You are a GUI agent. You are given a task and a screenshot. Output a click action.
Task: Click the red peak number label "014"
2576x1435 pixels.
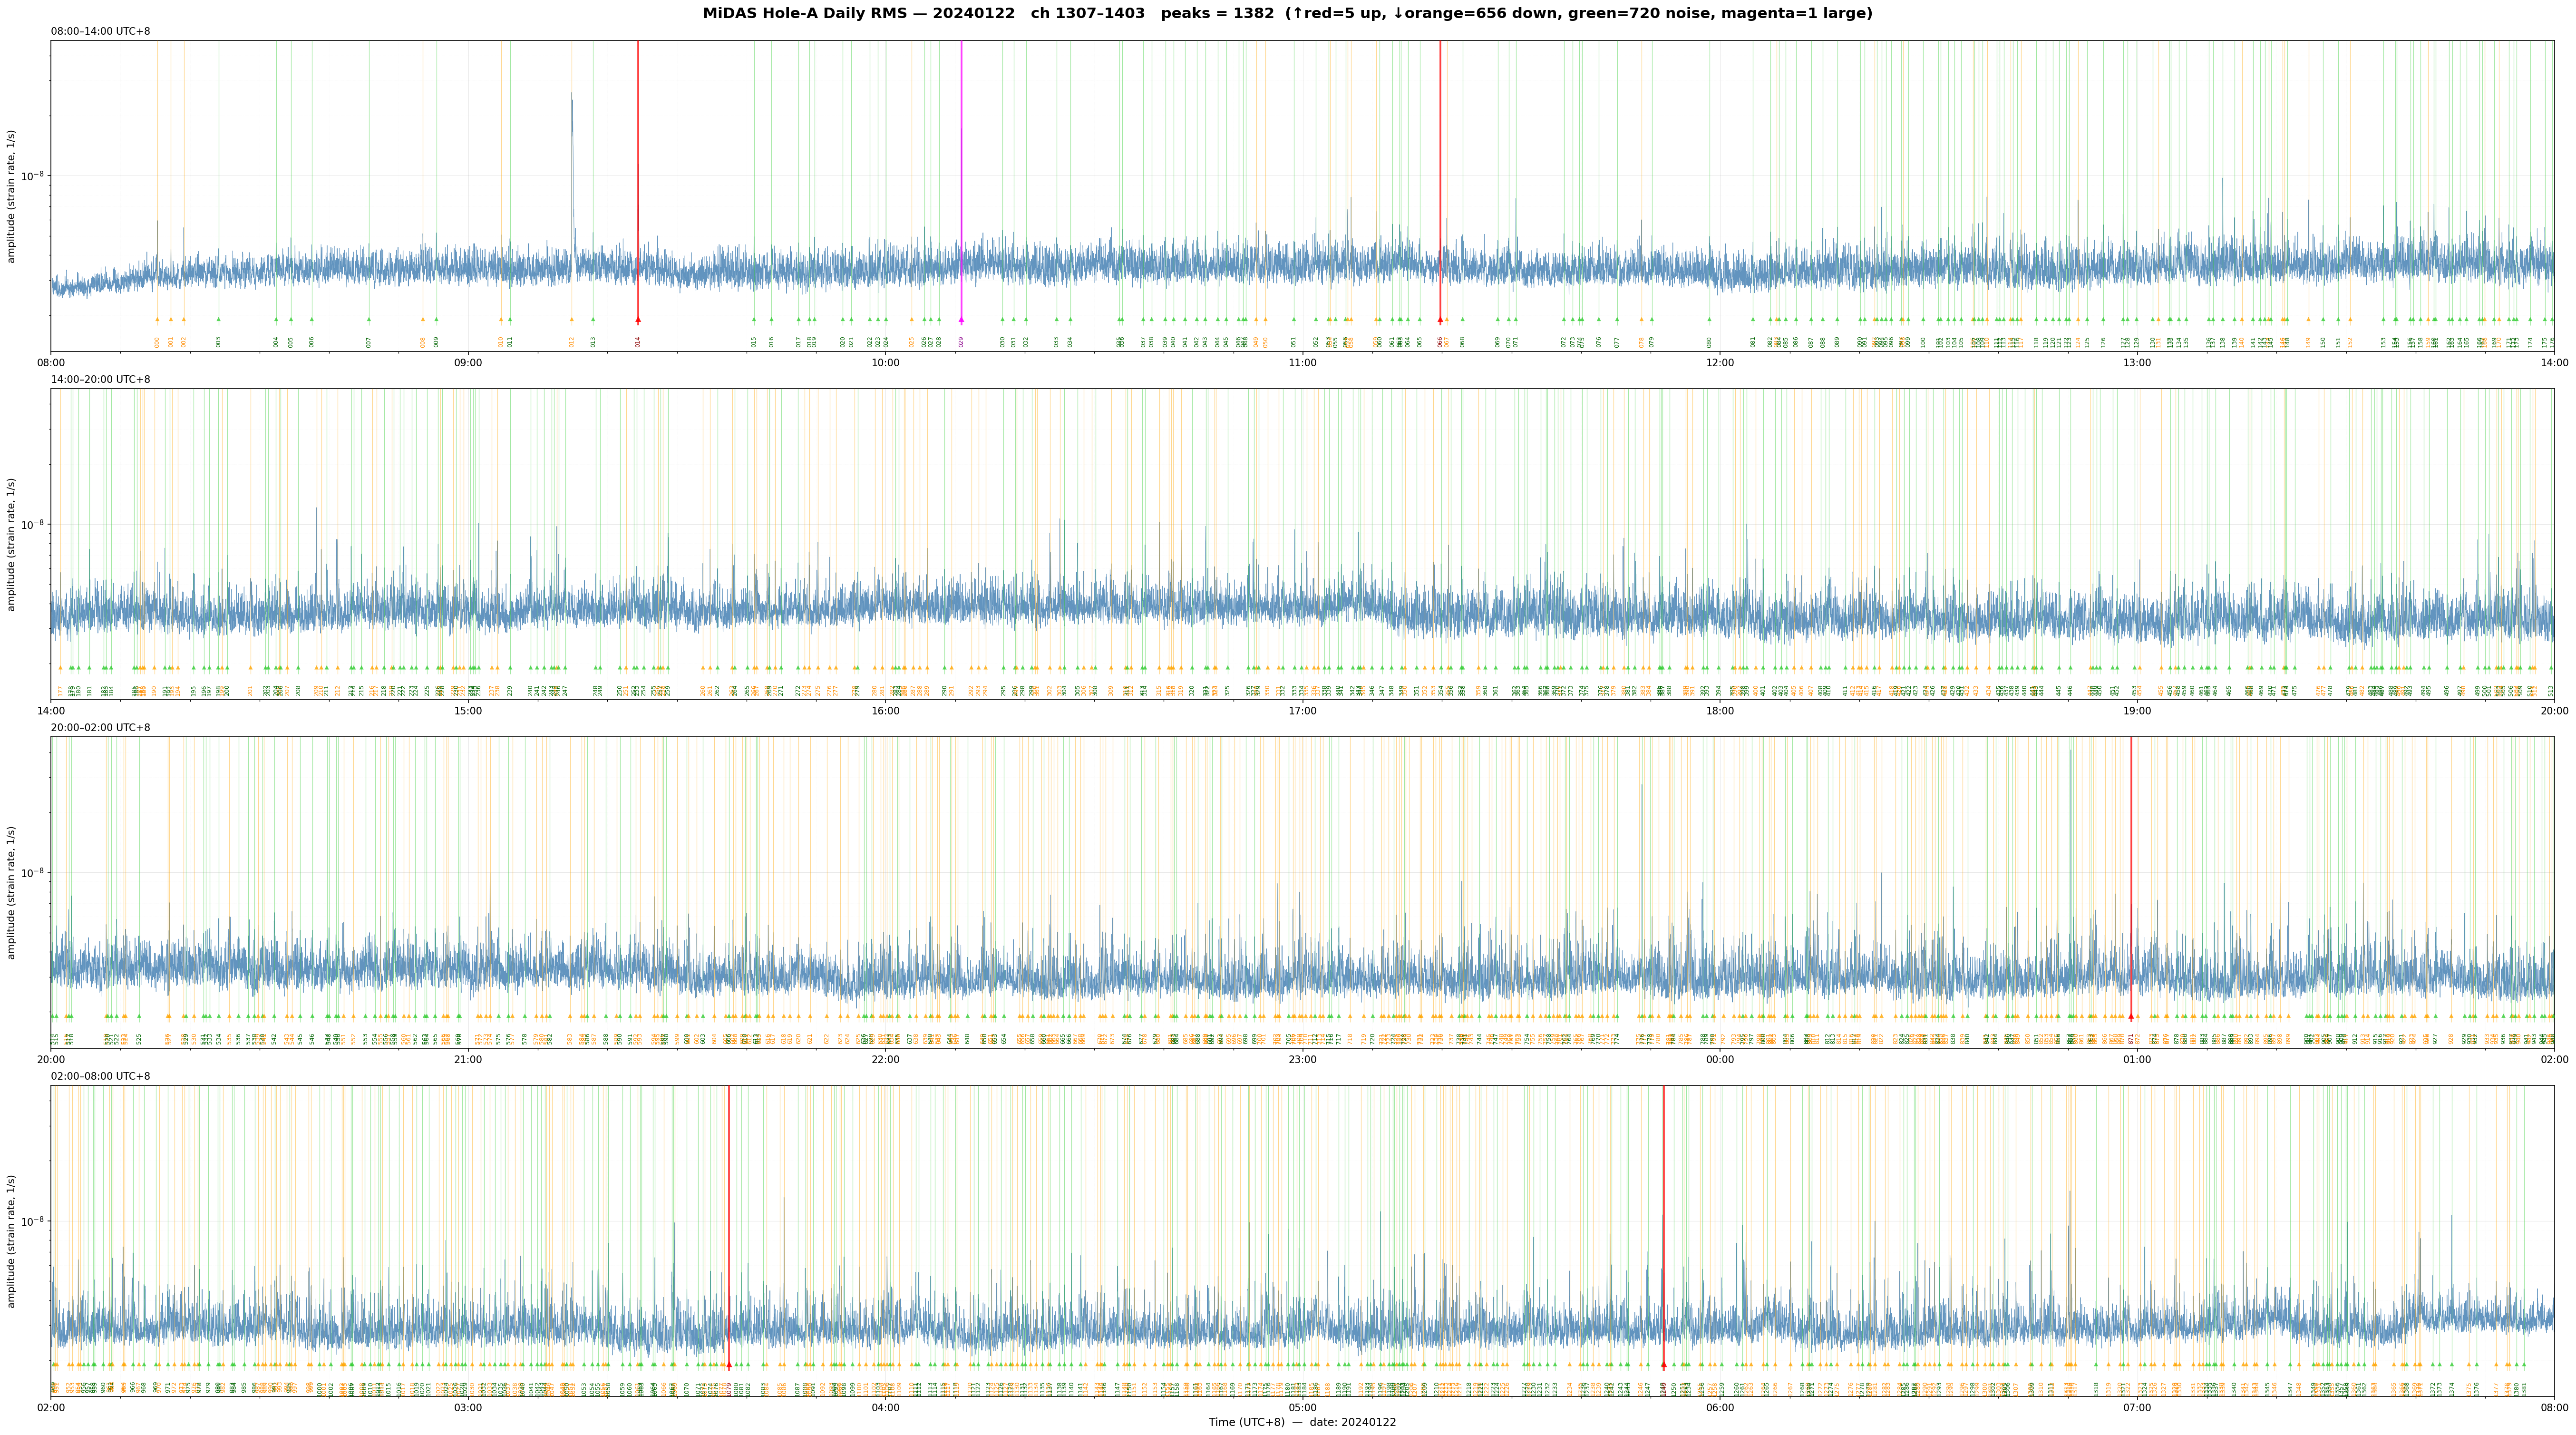638,342
